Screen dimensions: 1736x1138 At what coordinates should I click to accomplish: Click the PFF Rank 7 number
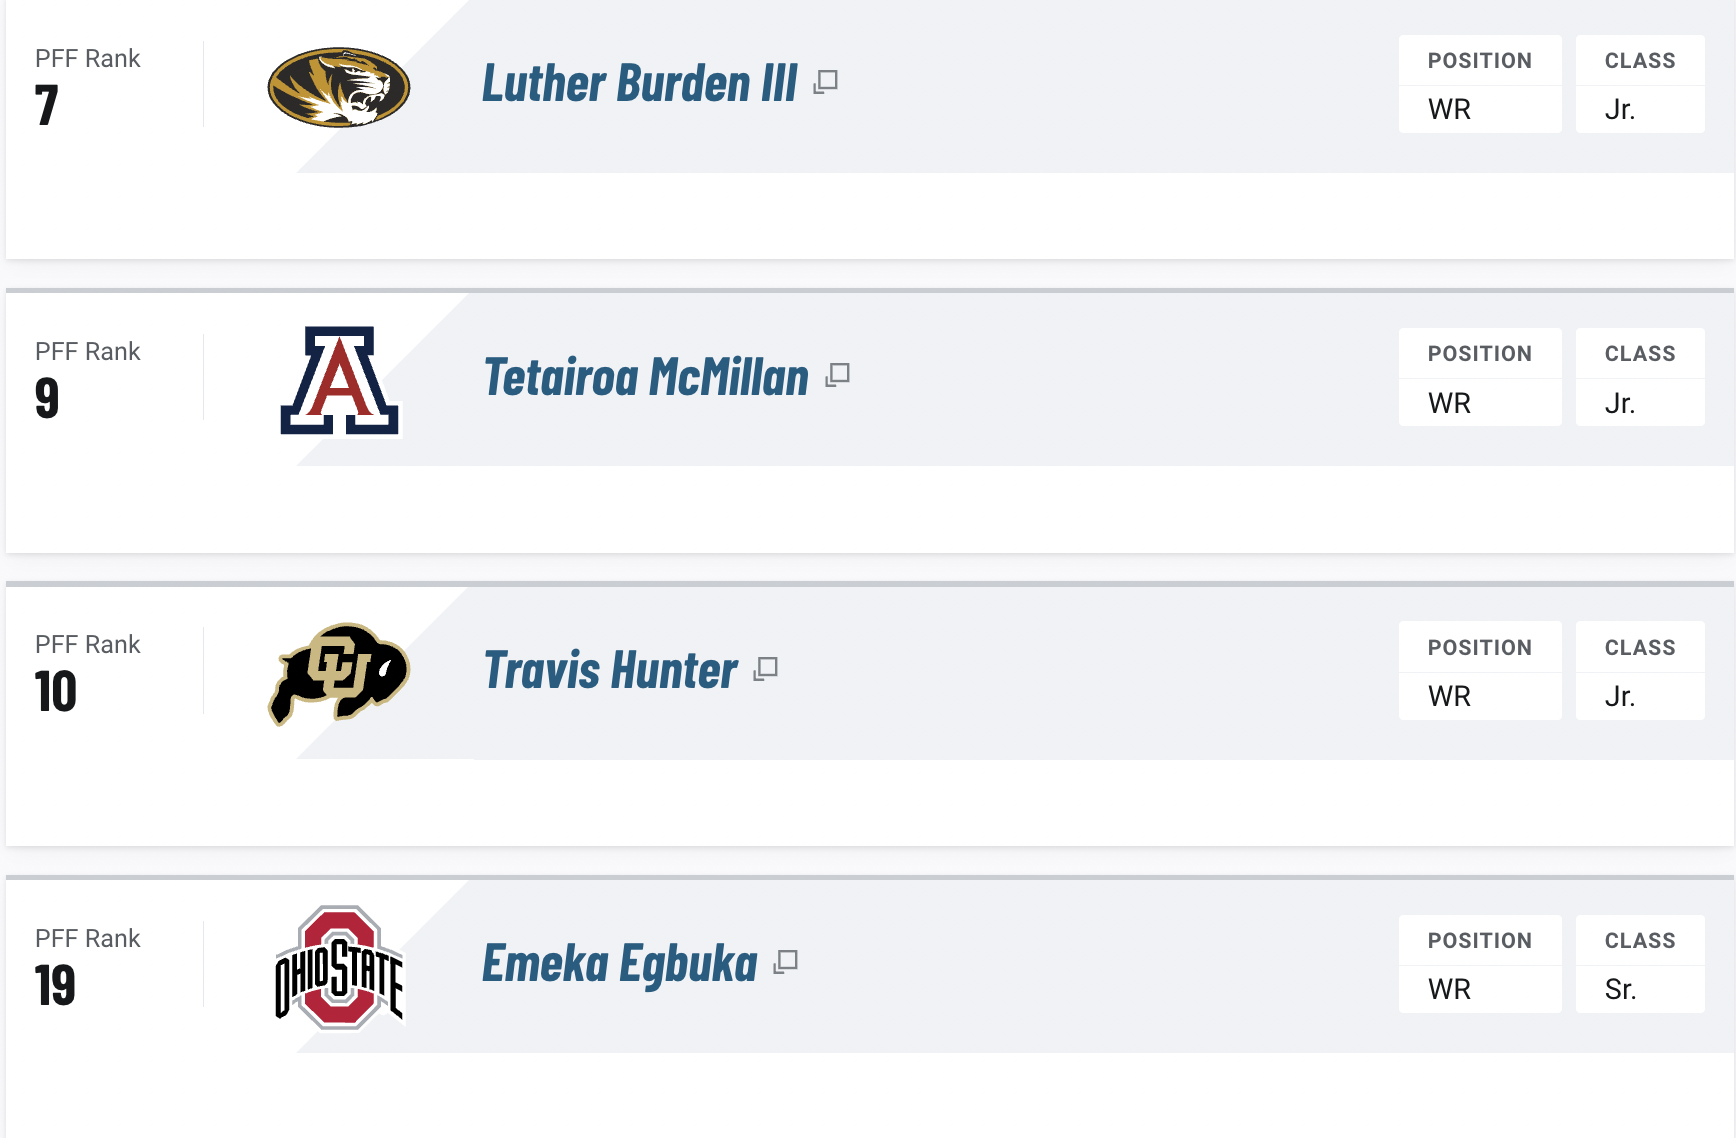point(47,106)
